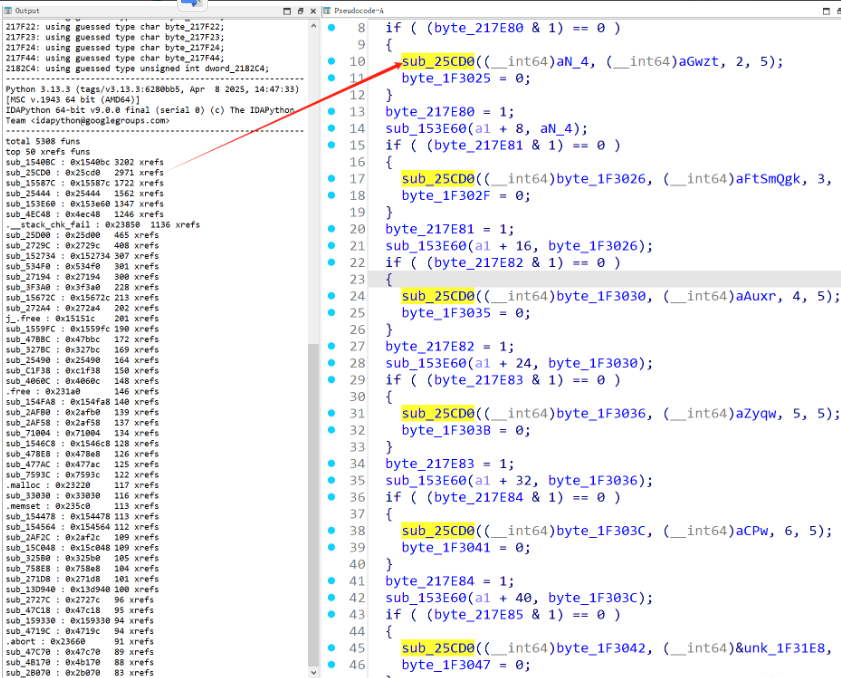Select 'sub_1540BC : 0x1540bc 3202 xrefs' output row
Screen dimensions: 841x678
[85, 162]
